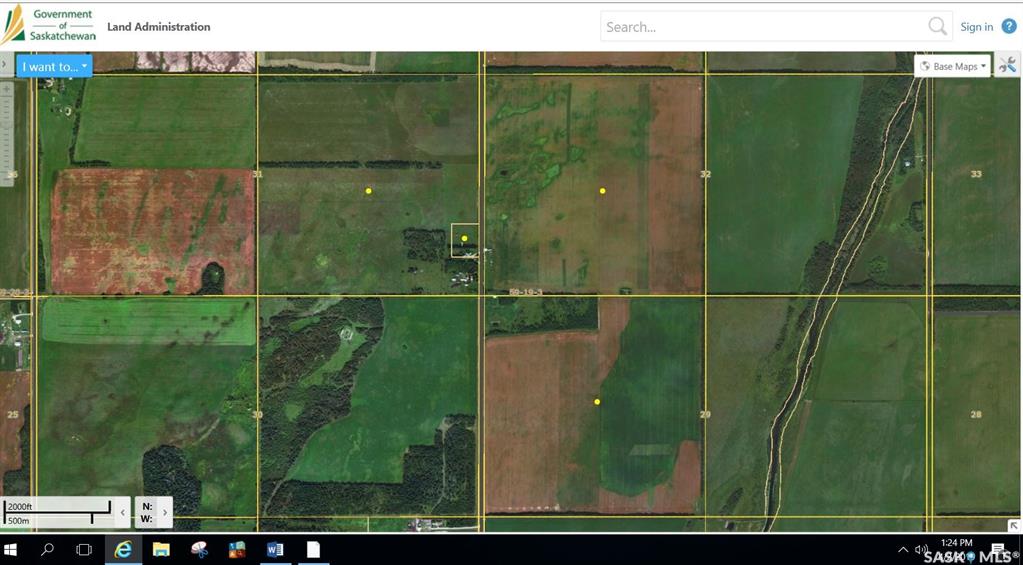Select the yellow point in section 31
1023x565 pixels.
369,191
